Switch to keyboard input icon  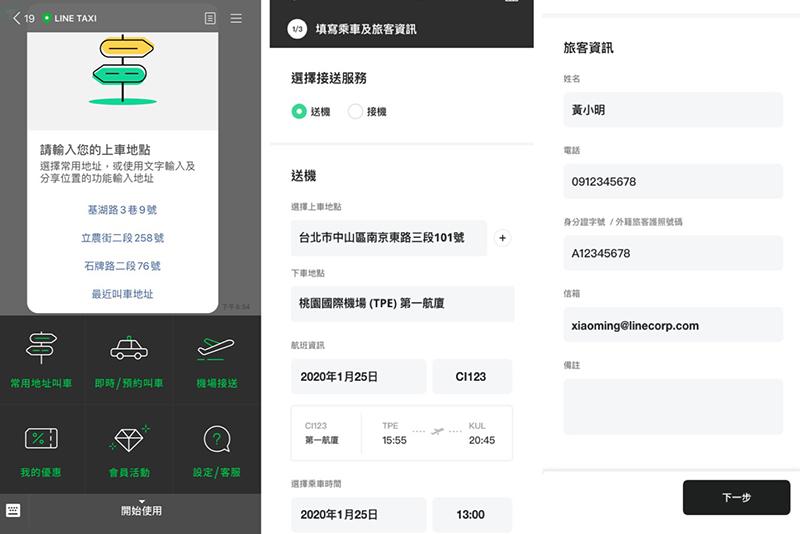(13, 510)
